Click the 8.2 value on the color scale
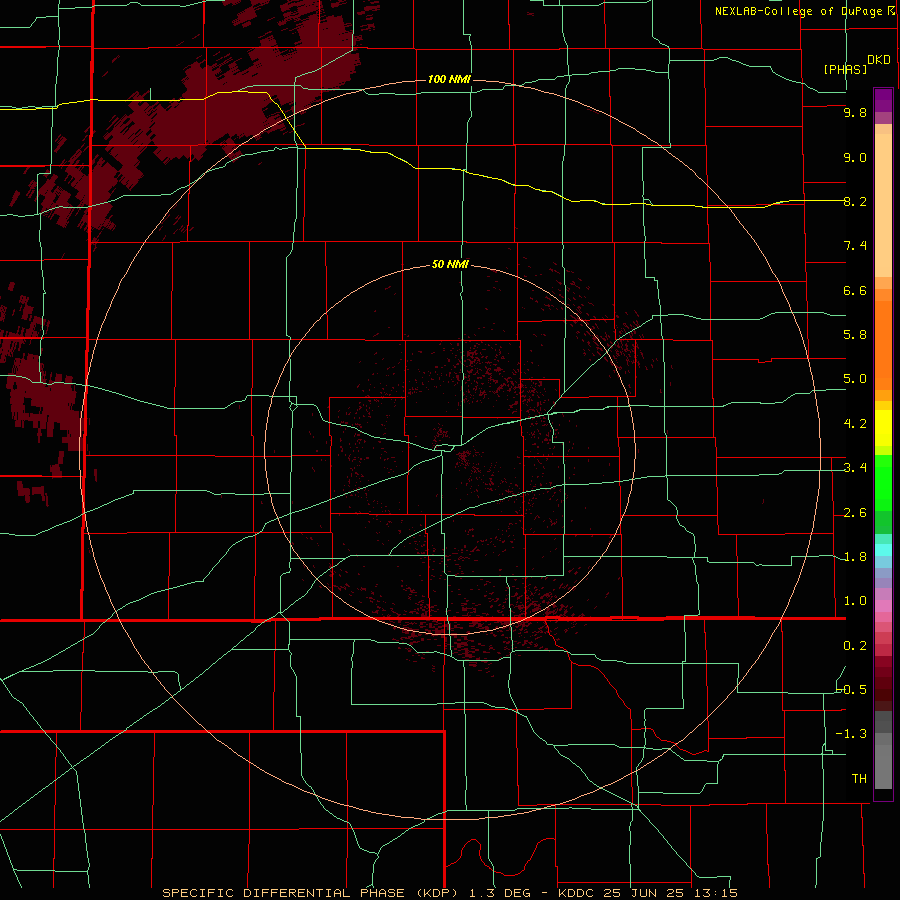 [855, 201]
